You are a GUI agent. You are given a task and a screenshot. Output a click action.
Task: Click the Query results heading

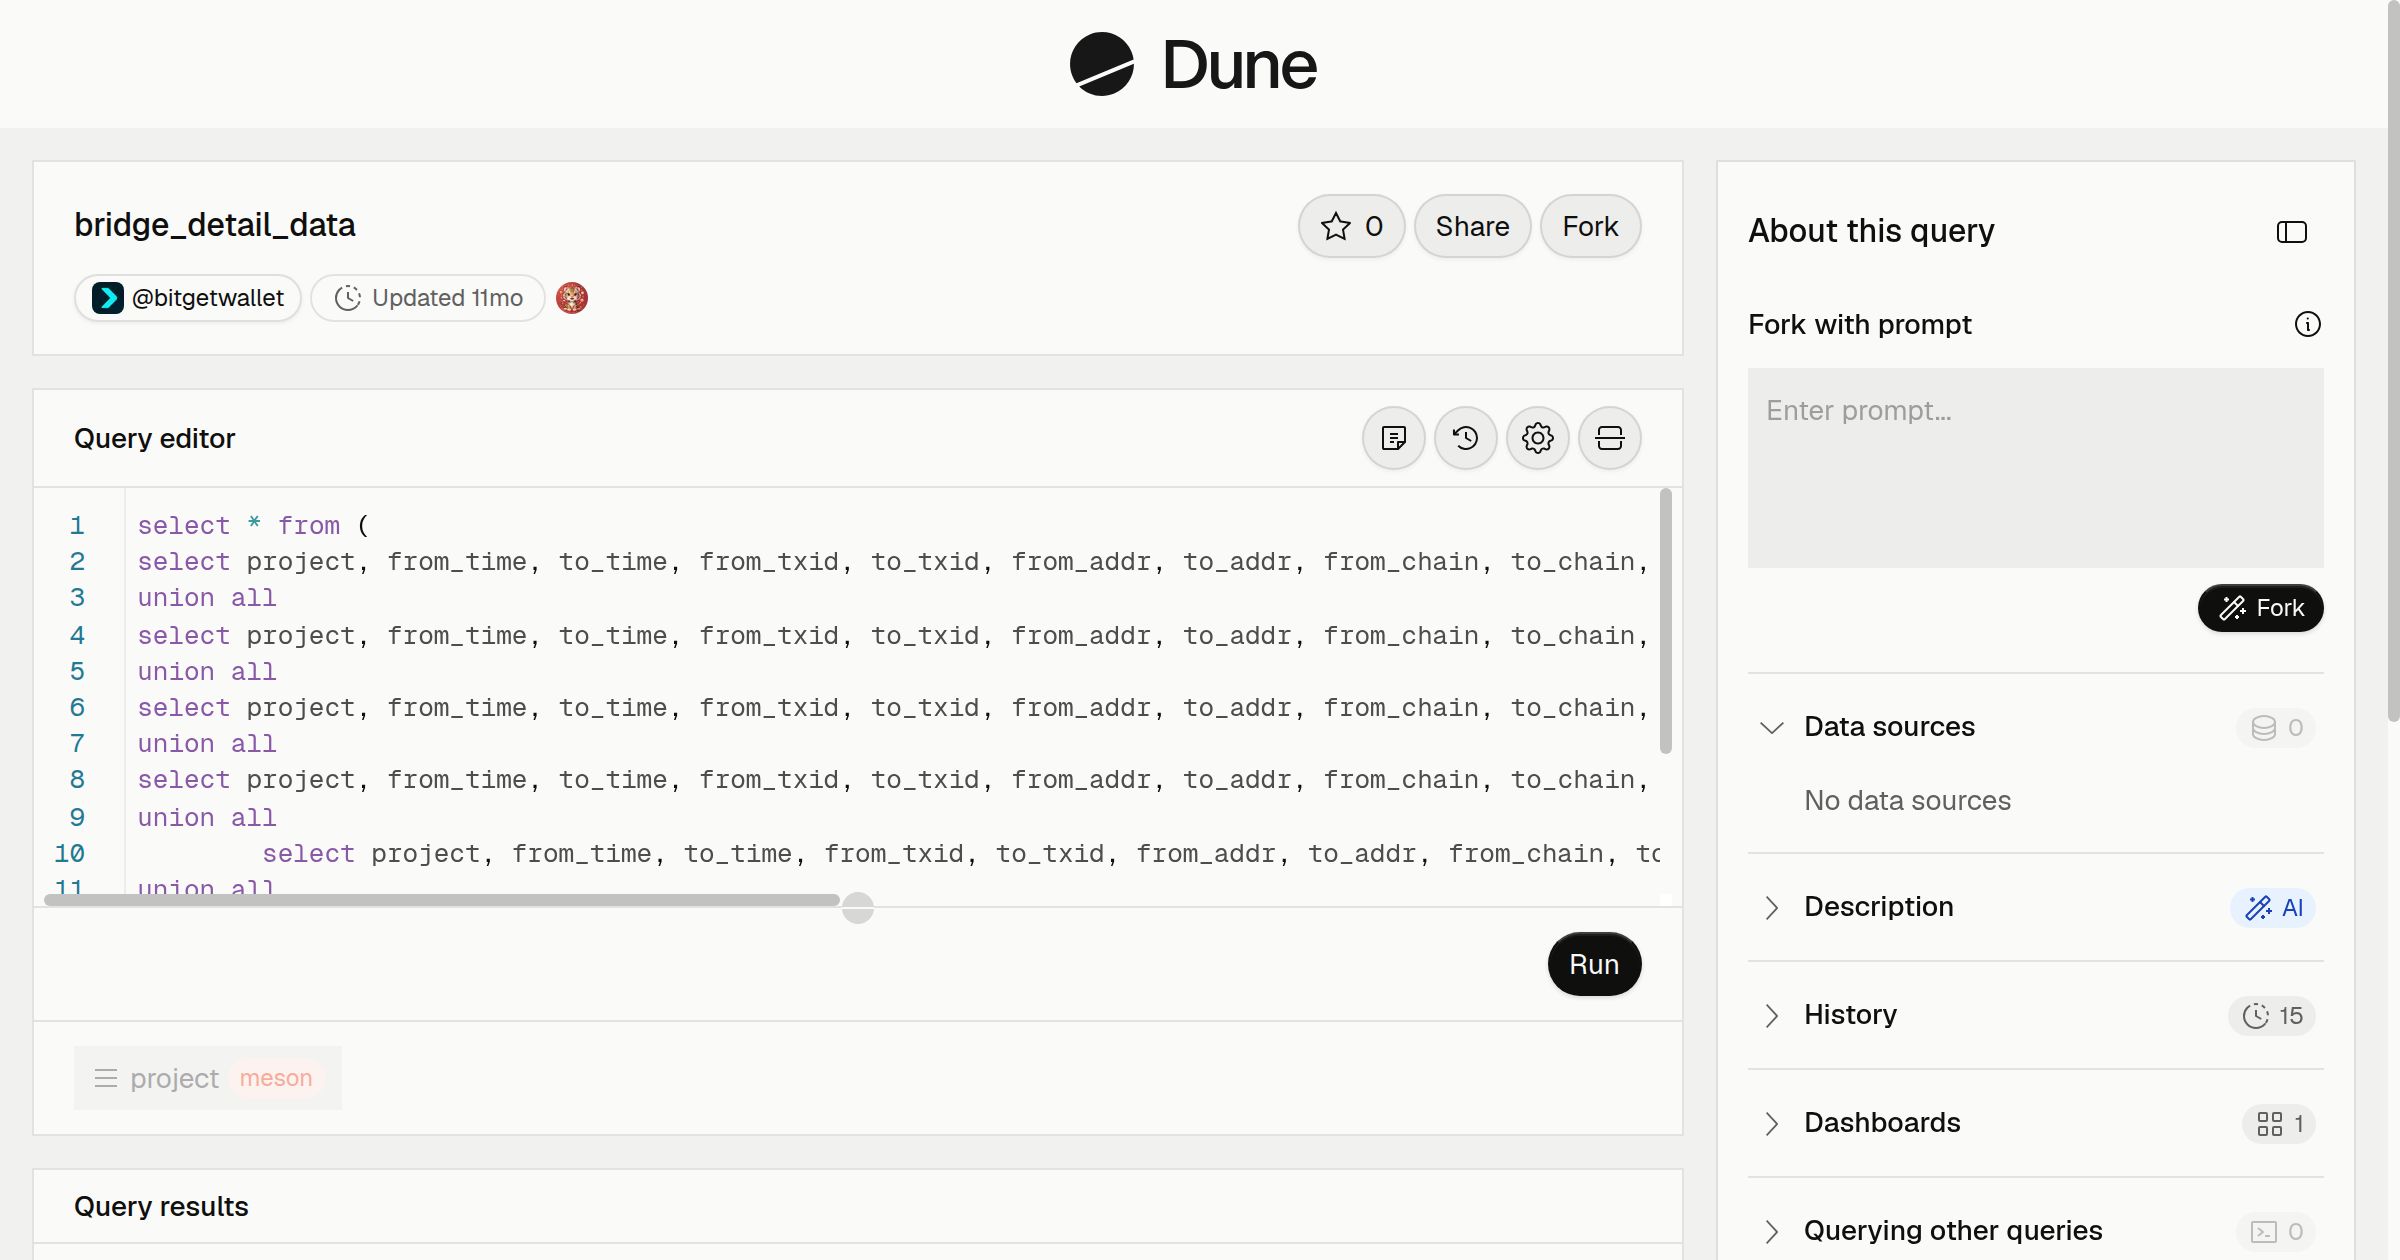click(161, 1207)
